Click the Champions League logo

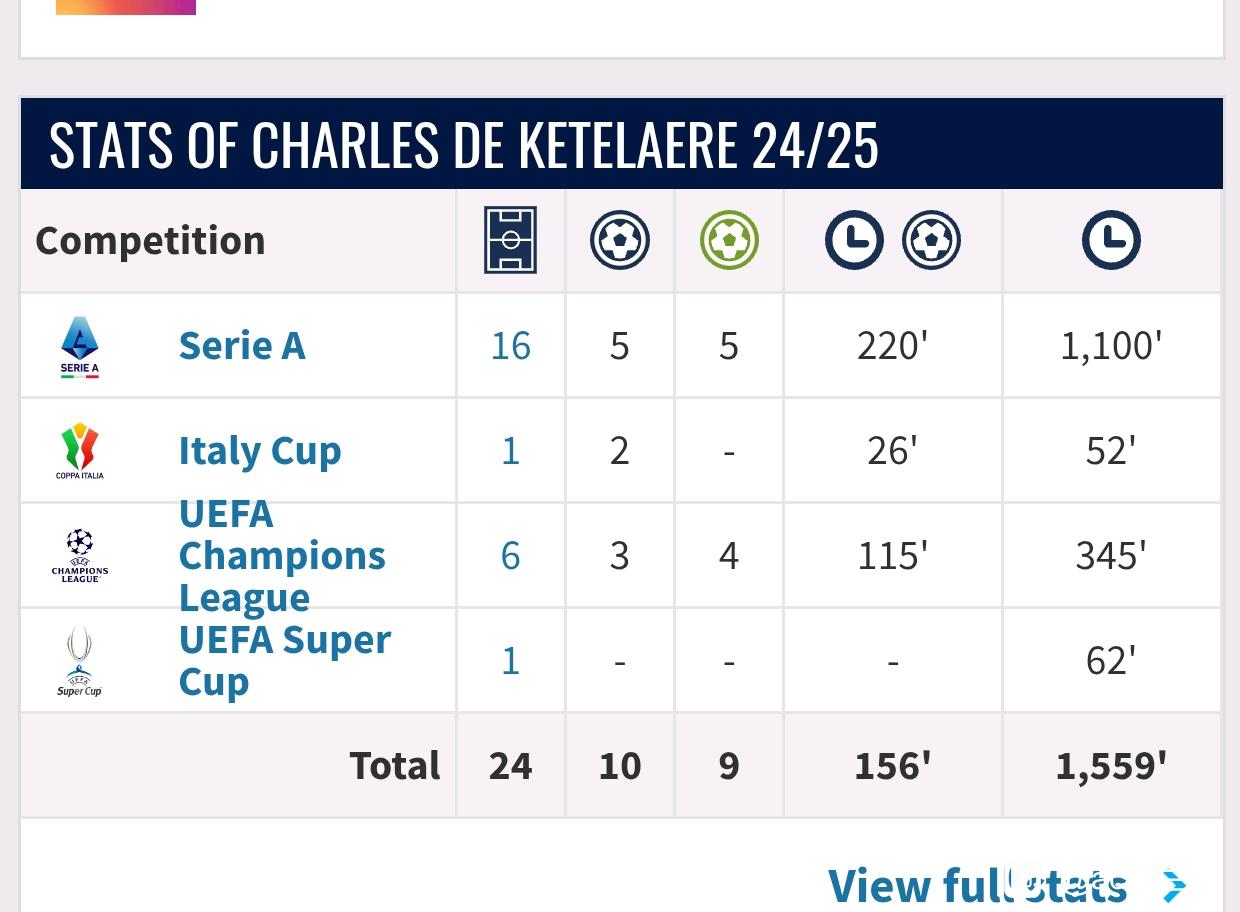pos(80,556)
